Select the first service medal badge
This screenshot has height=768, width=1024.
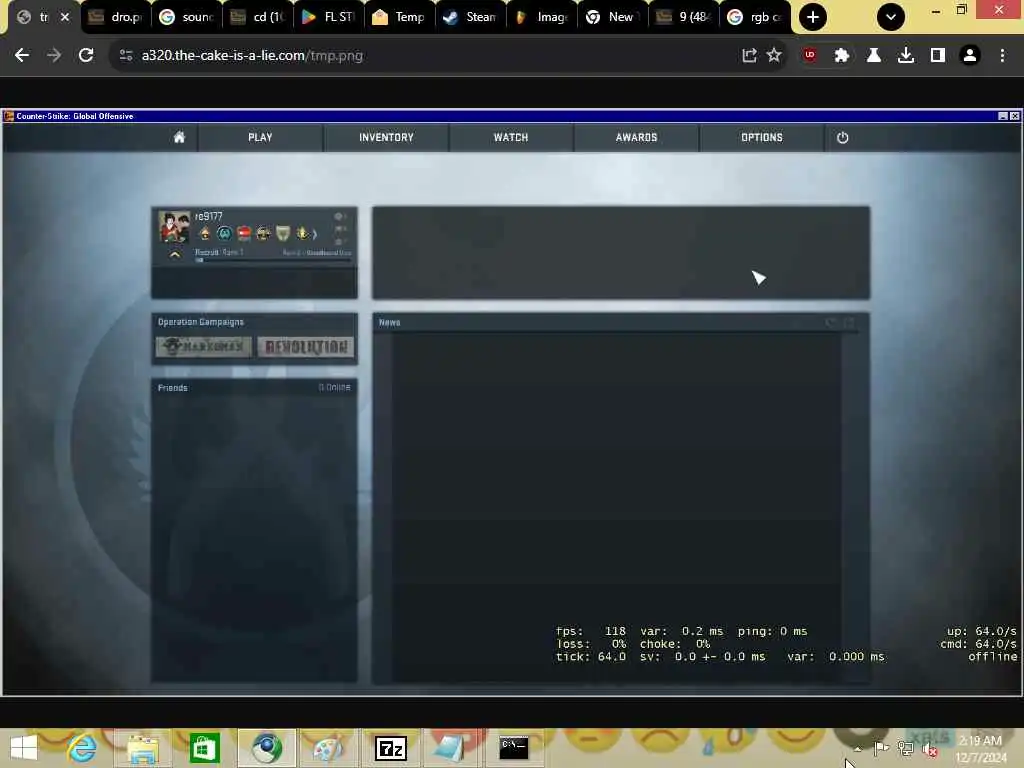click(204, 233)
